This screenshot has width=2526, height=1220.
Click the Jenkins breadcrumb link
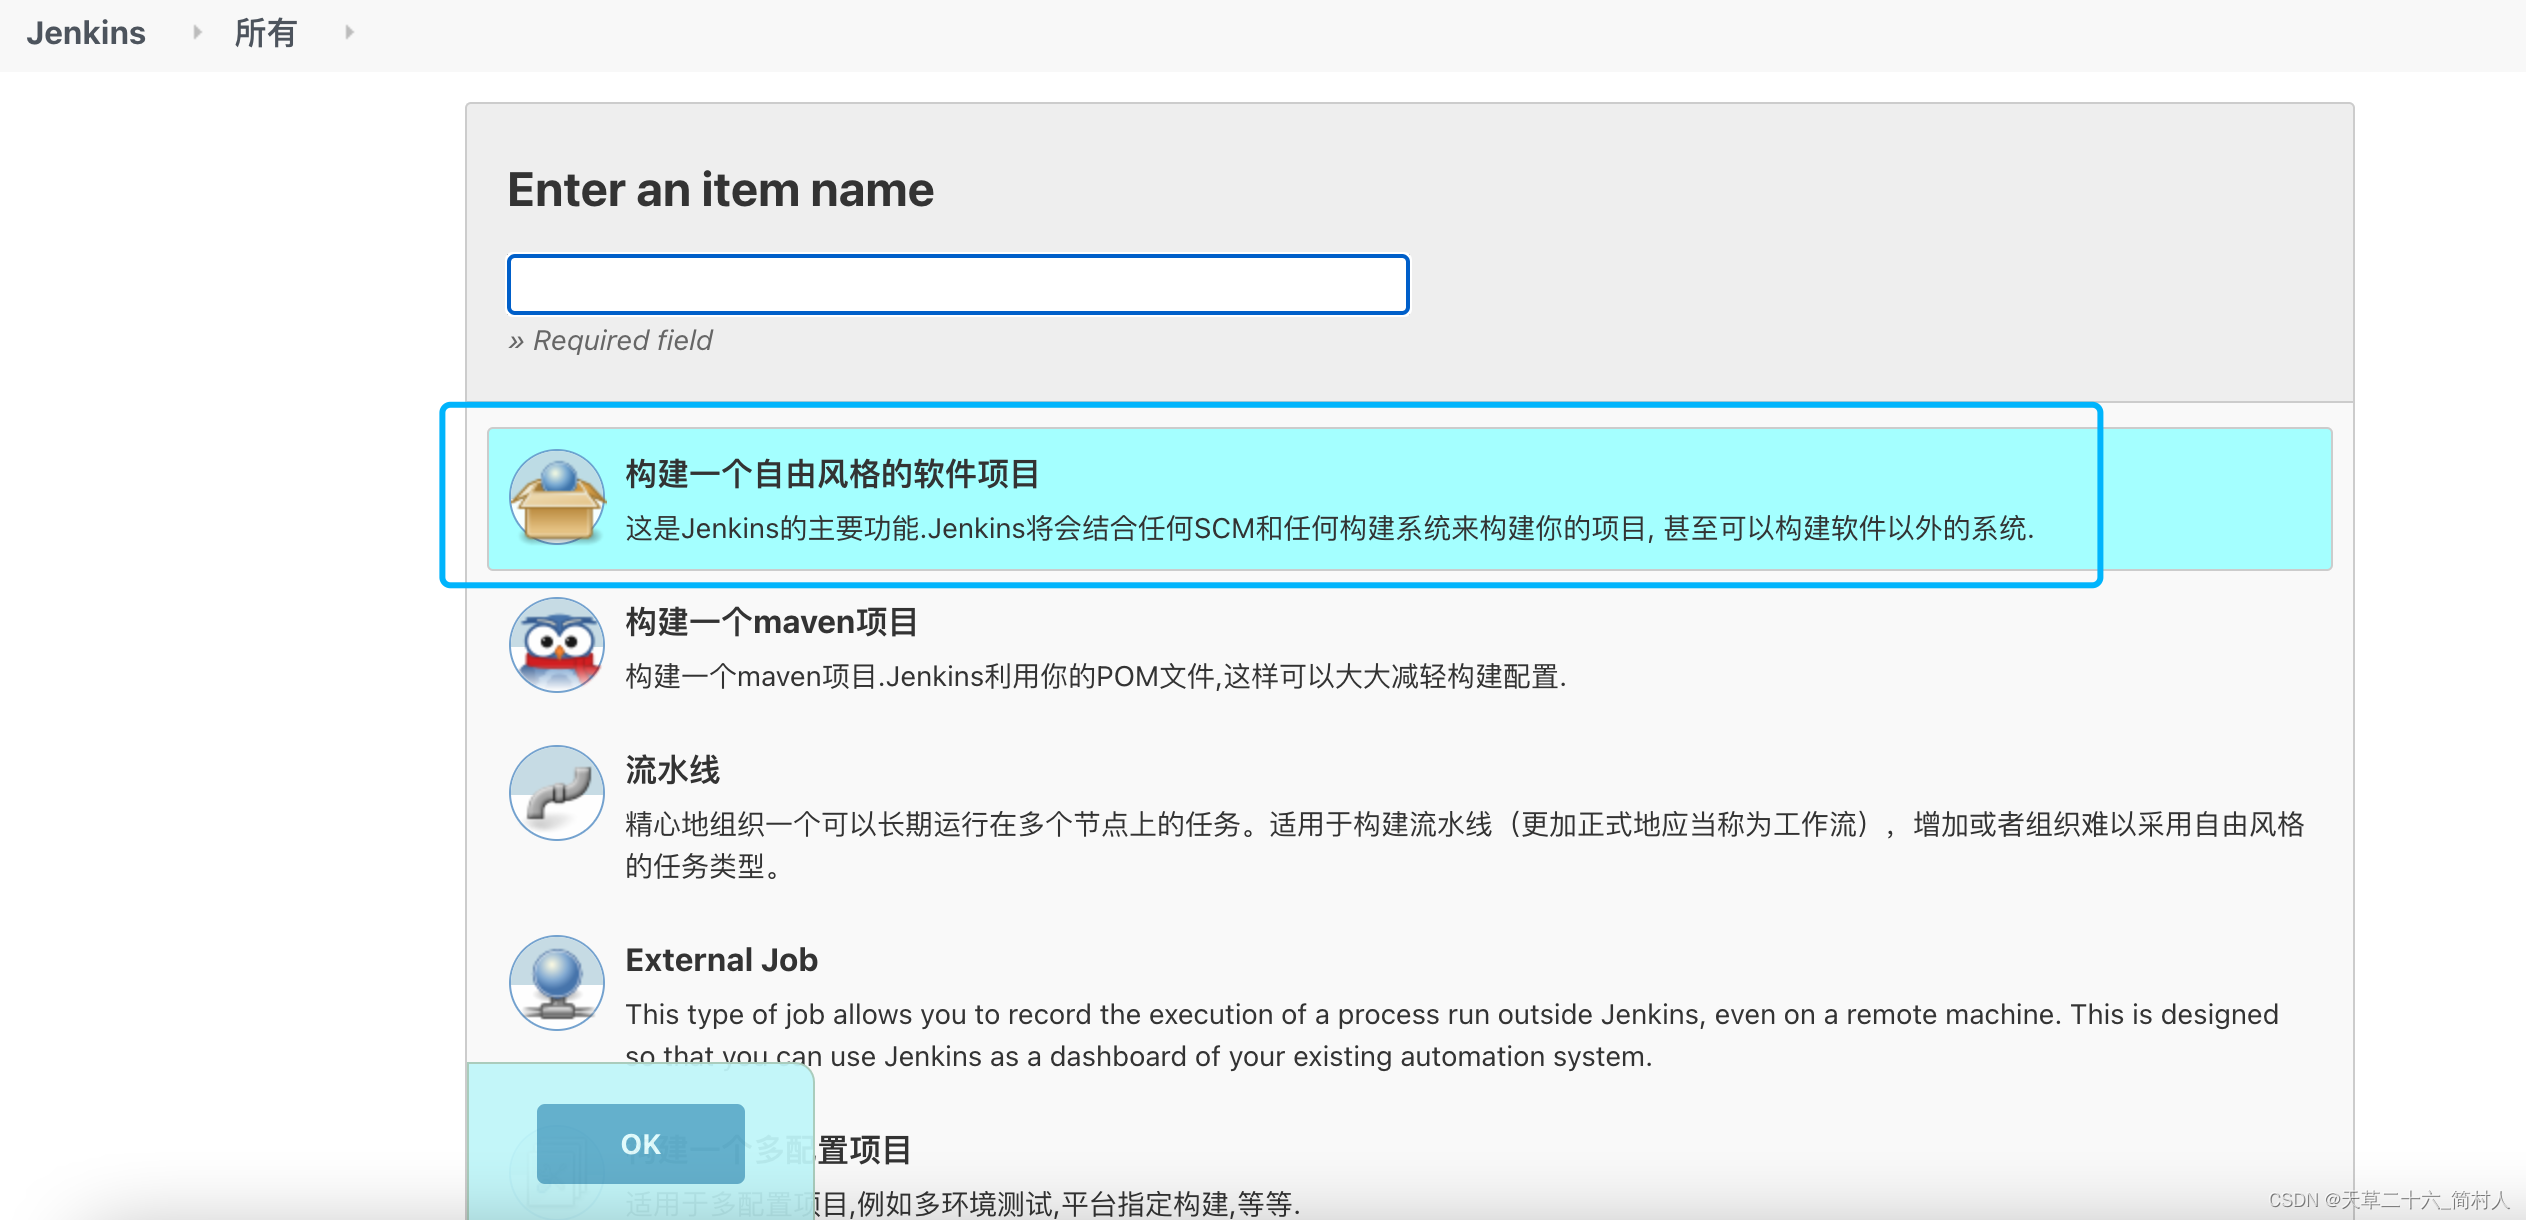click(86, 33)
